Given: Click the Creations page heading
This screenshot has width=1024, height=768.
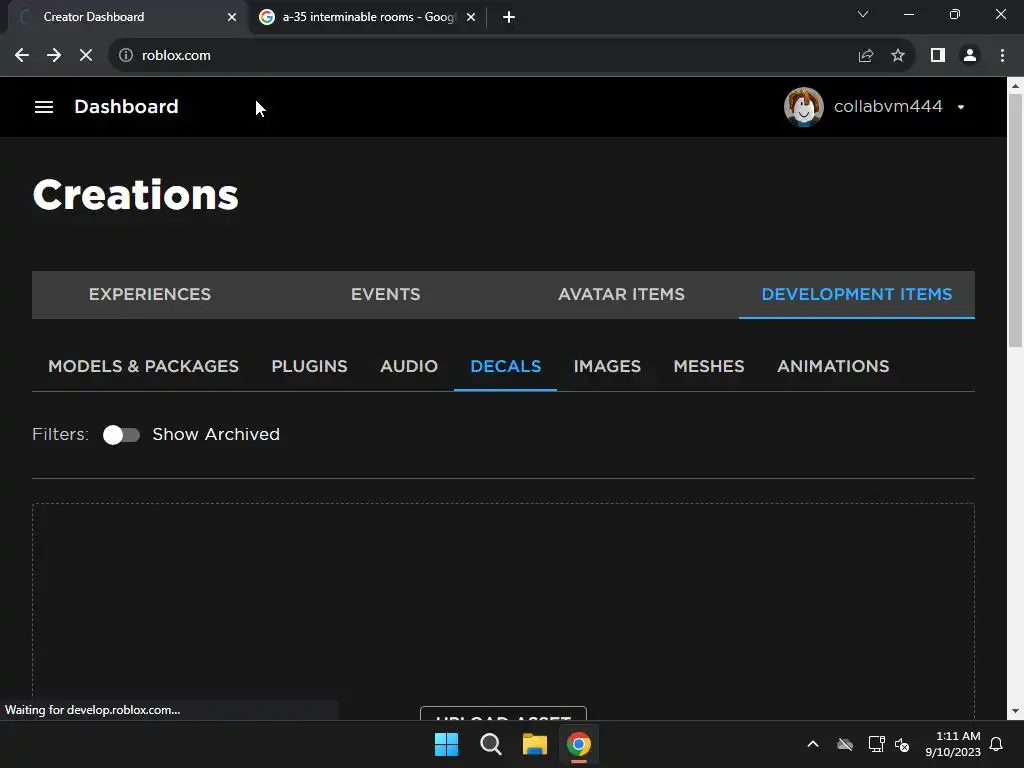Looking at the screenshot, I should pyautogui.click(x=136, y=195).
